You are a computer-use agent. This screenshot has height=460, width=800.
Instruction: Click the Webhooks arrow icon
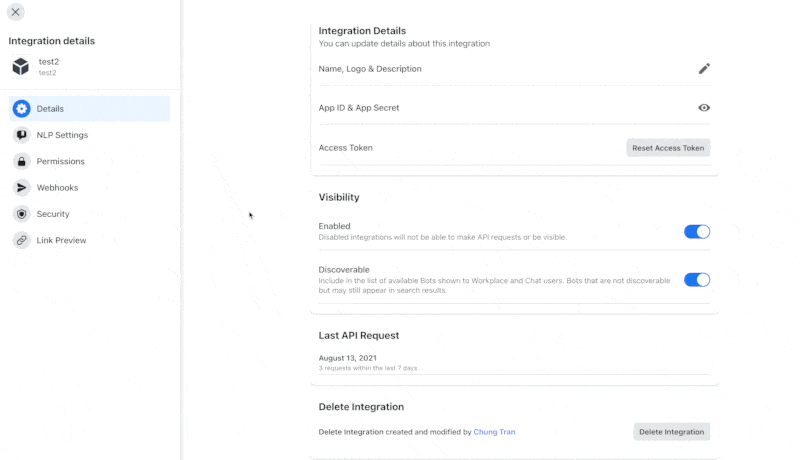pos(21,188)
